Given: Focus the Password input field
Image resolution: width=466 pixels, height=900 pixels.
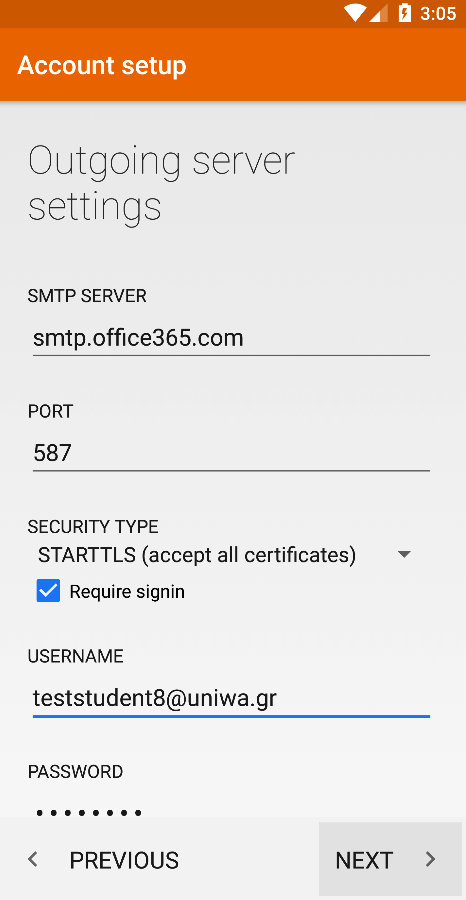Looking at the screenshot, I should (x=231, y=809).
